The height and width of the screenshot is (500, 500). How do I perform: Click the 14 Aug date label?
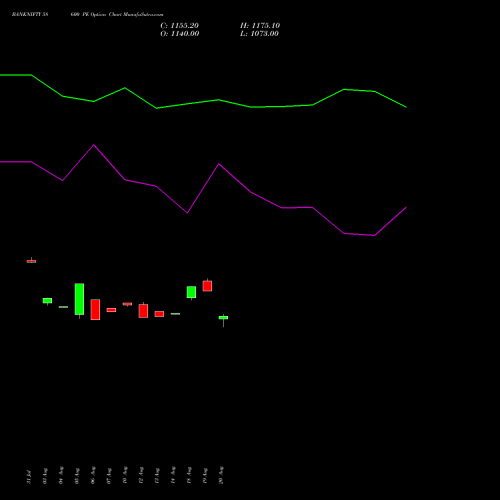[x=173, y=476]
